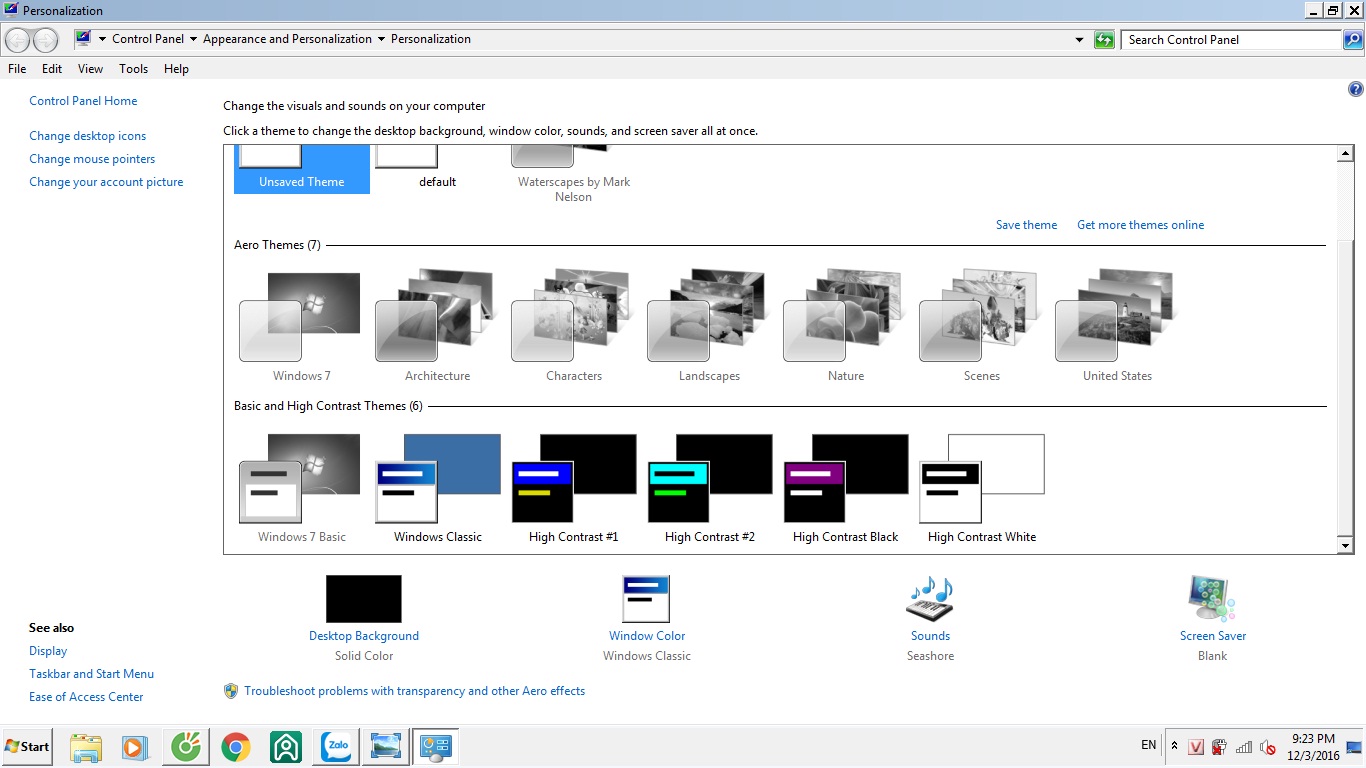Expand dropdown arrow after Control Panel breadcrumb
The height and width of the screenshot is (768, 1366).
click(x=193, y=40)
